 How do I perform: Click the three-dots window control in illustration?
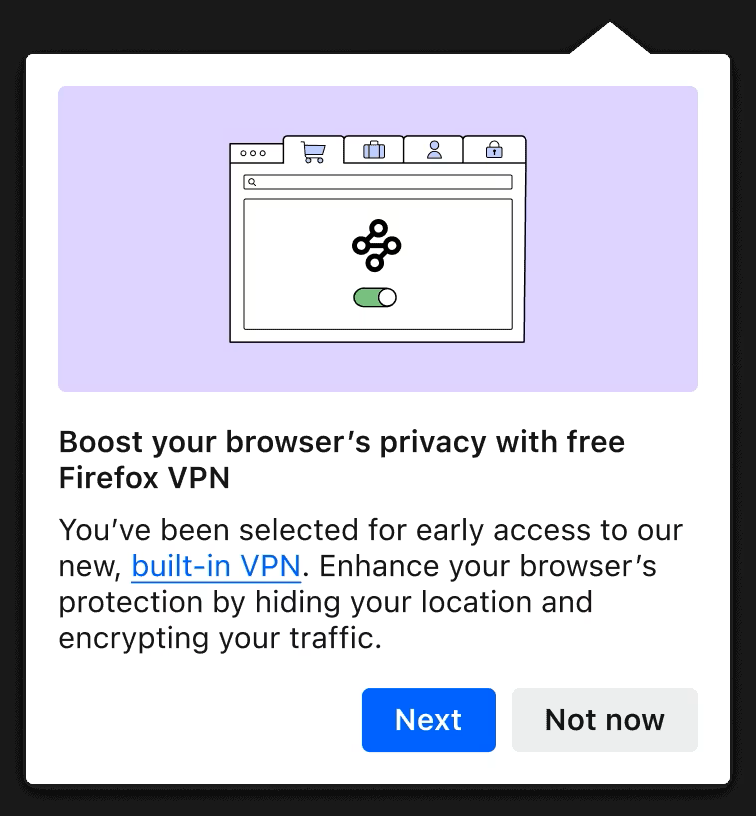tap(253, 153)
